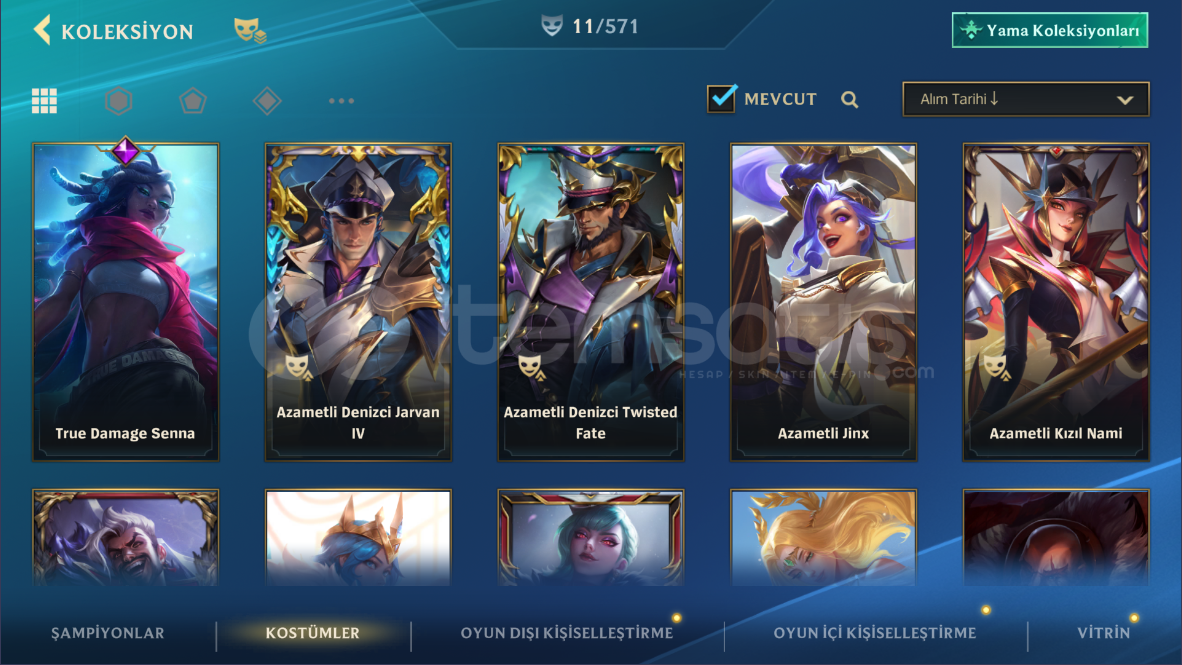Select the grid all-skins filter icon
1182x665 pixels.
point(44,100)
